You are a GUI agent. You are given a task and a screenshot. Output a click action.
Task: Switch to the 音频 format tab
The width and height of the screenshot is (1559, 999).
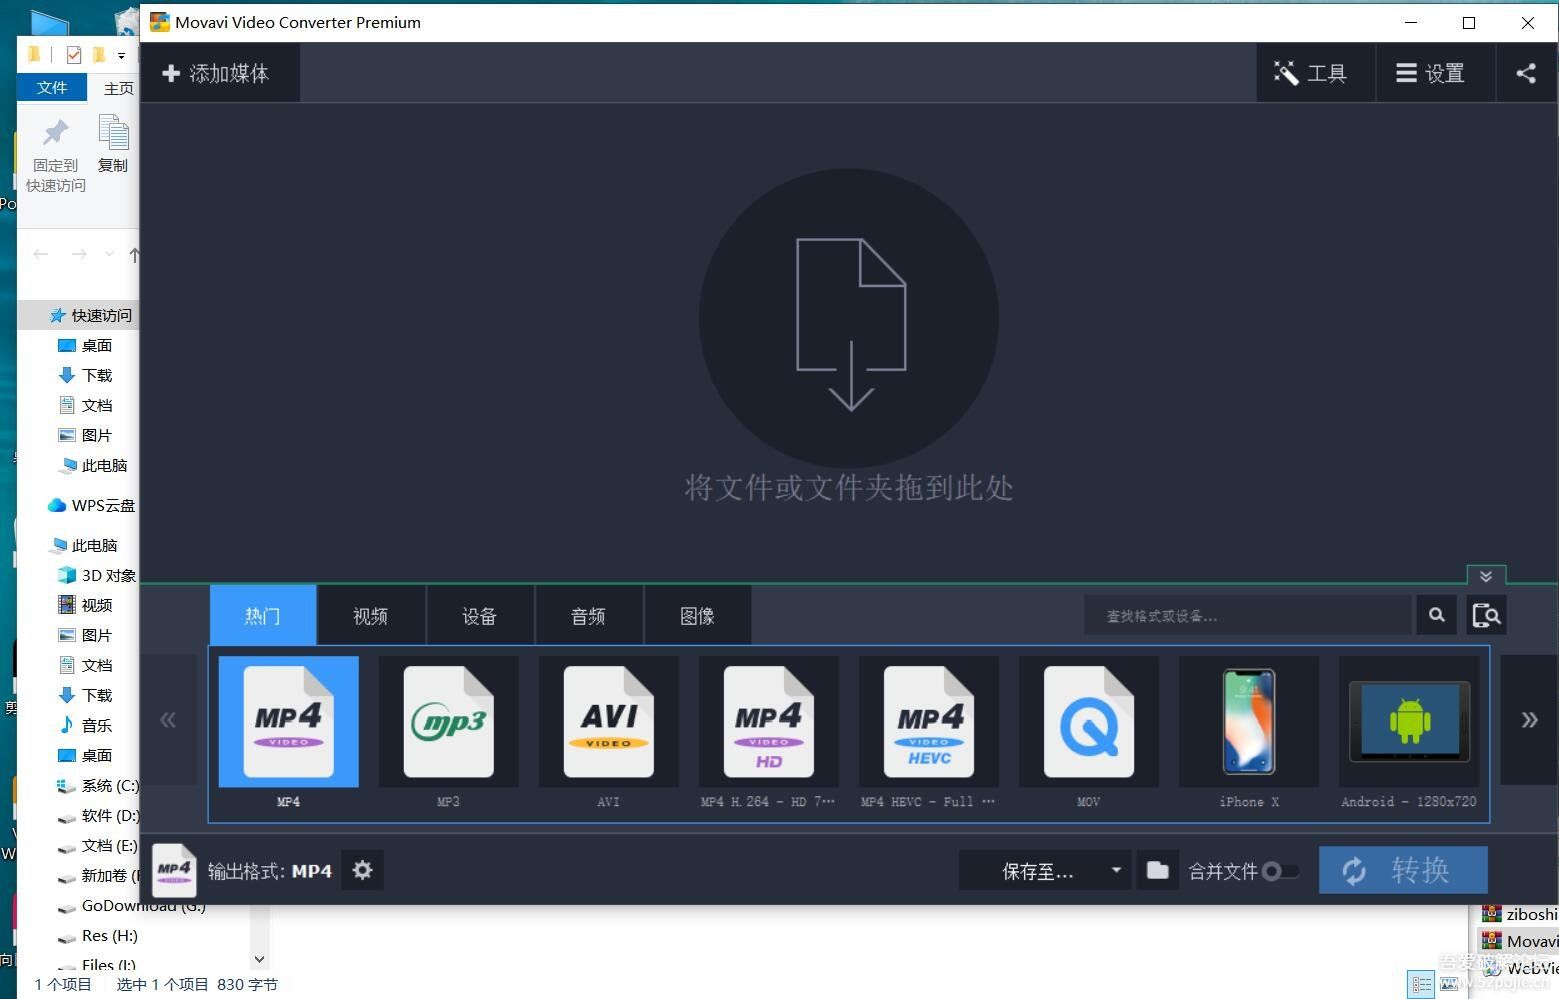588,615
